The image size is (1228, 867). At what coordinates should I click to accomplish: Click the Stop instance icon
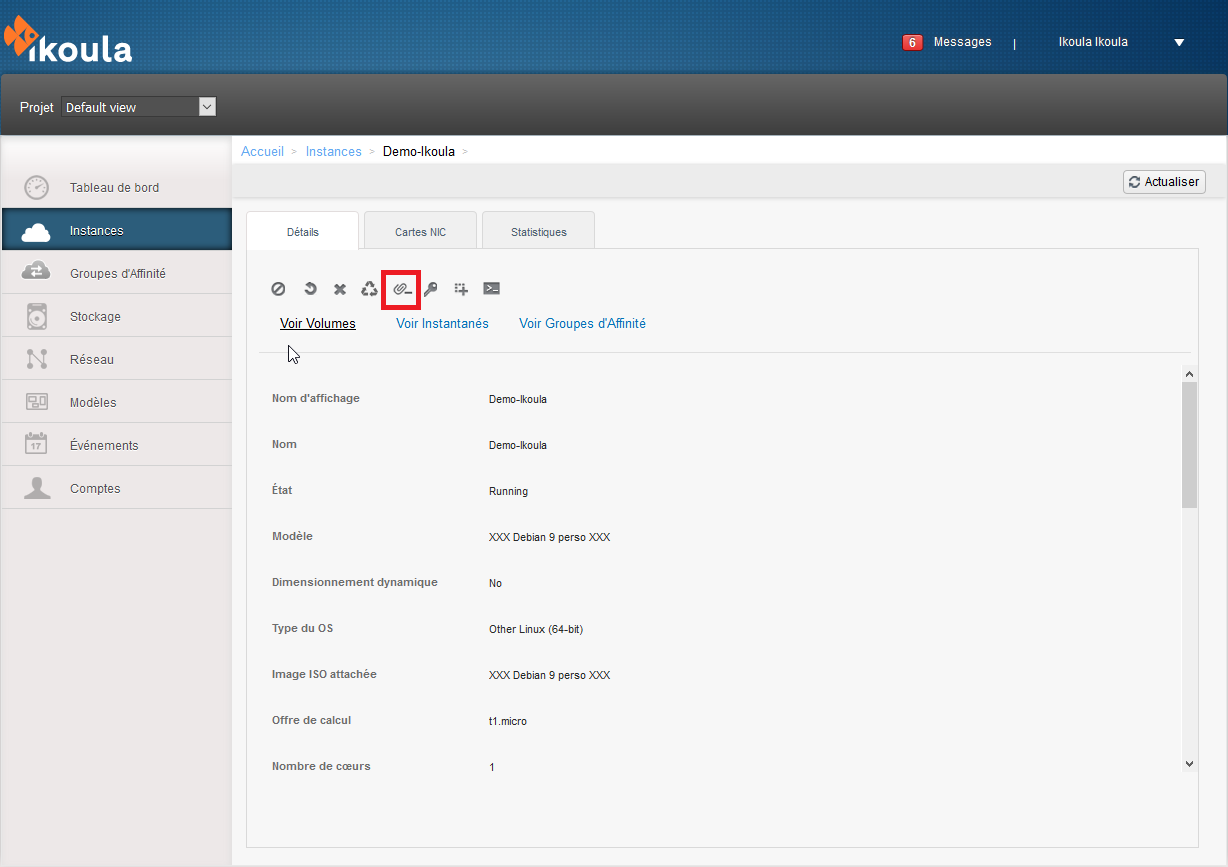pos(279,289)
